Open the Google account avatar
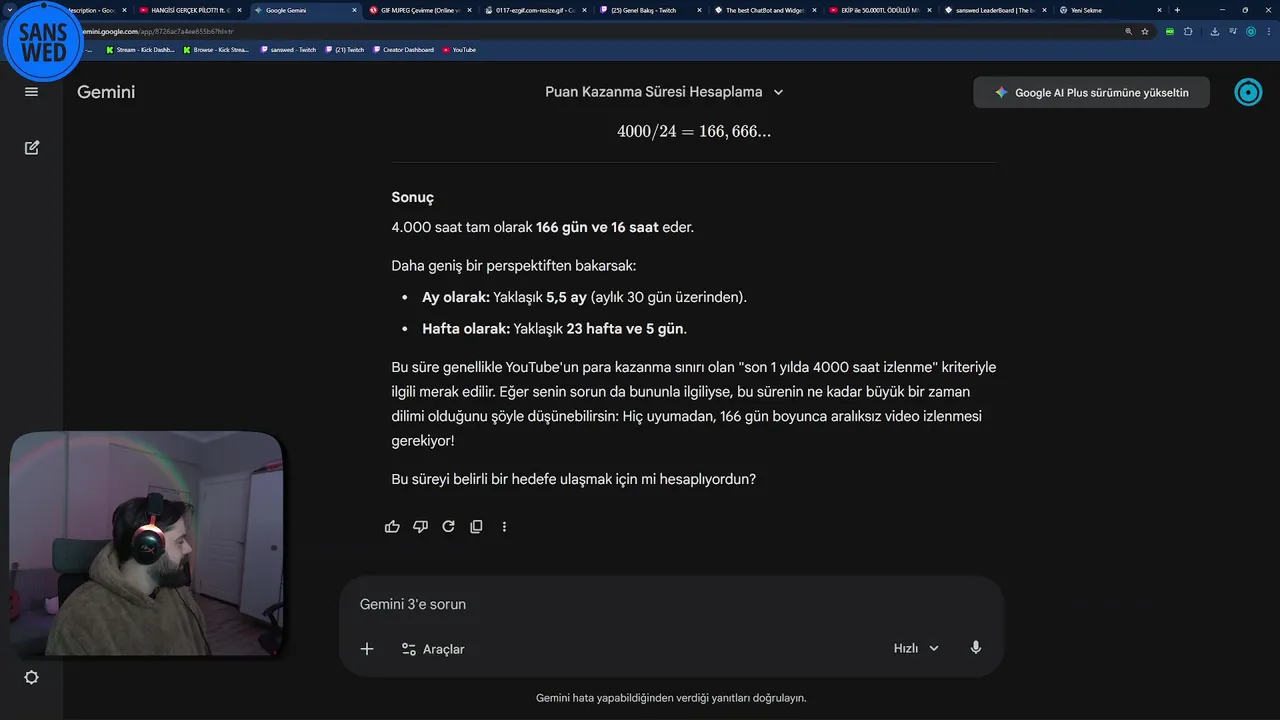The height and width of the screenshot is (720, 1280). click(1248, 92)
